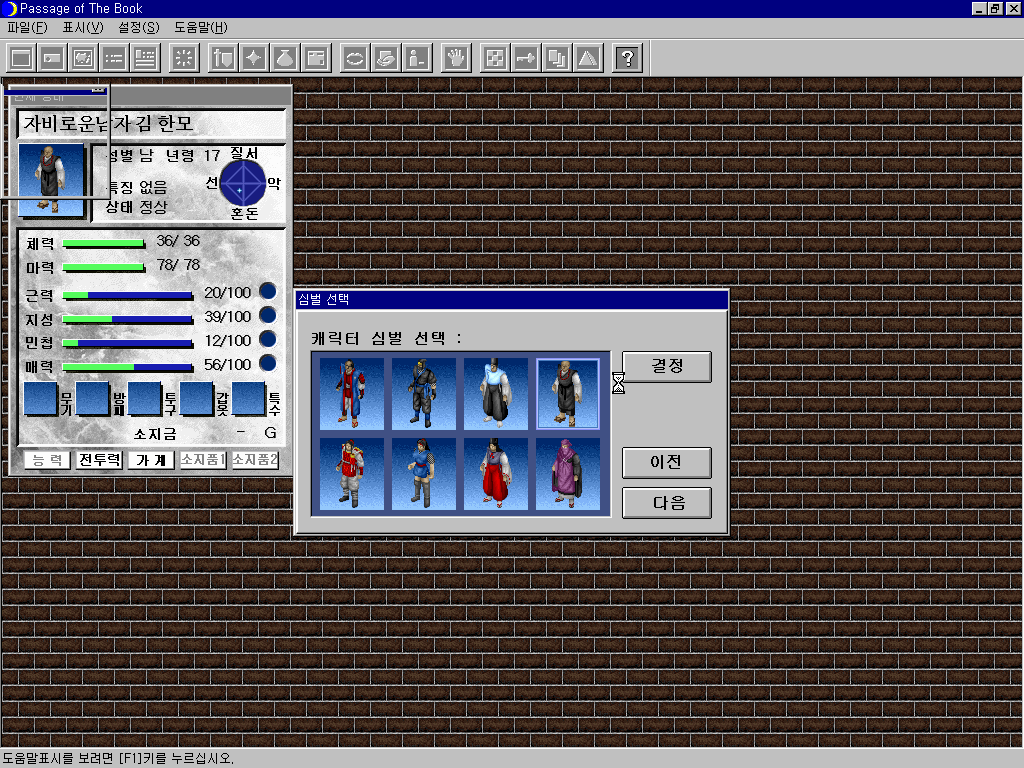
Task: Click the question mark help icon
Action: pos(628,58)
